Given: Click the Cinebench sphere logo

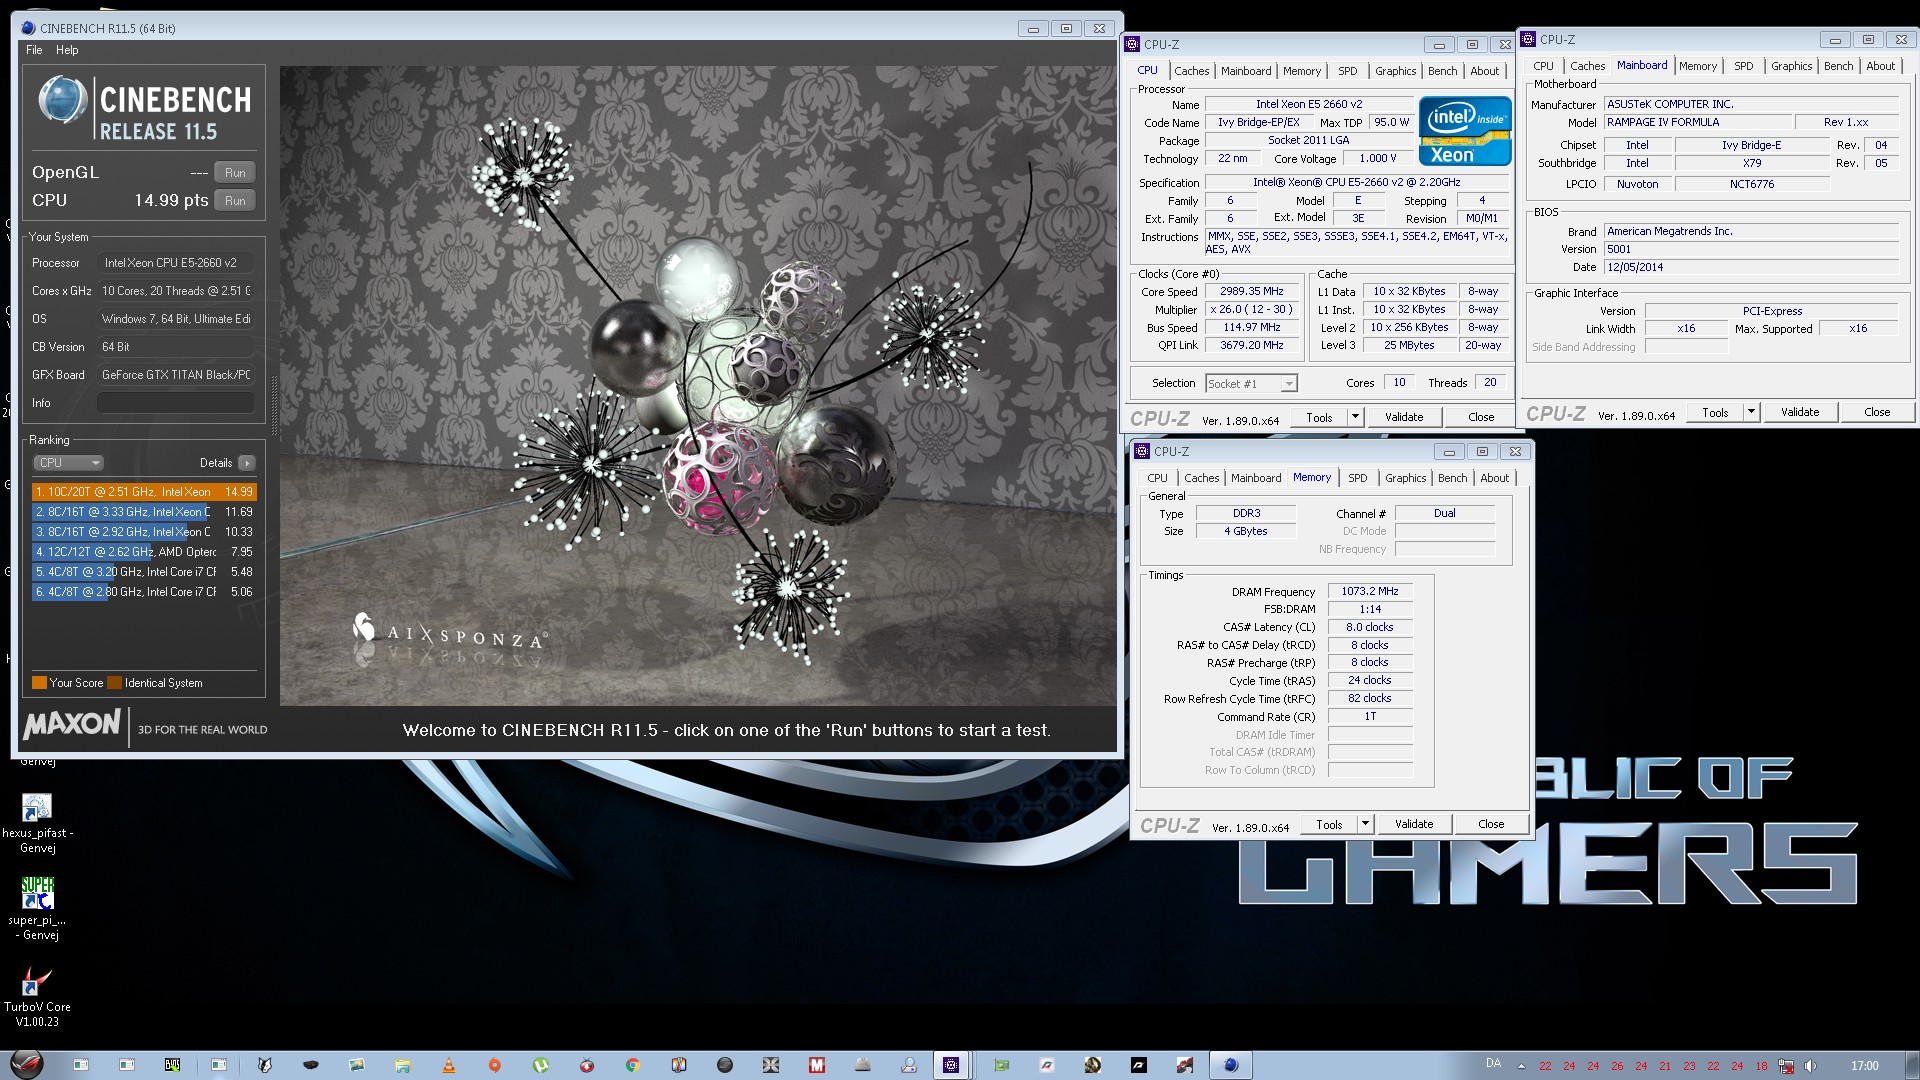Looking at the screenshot, I should click(62, 101).
